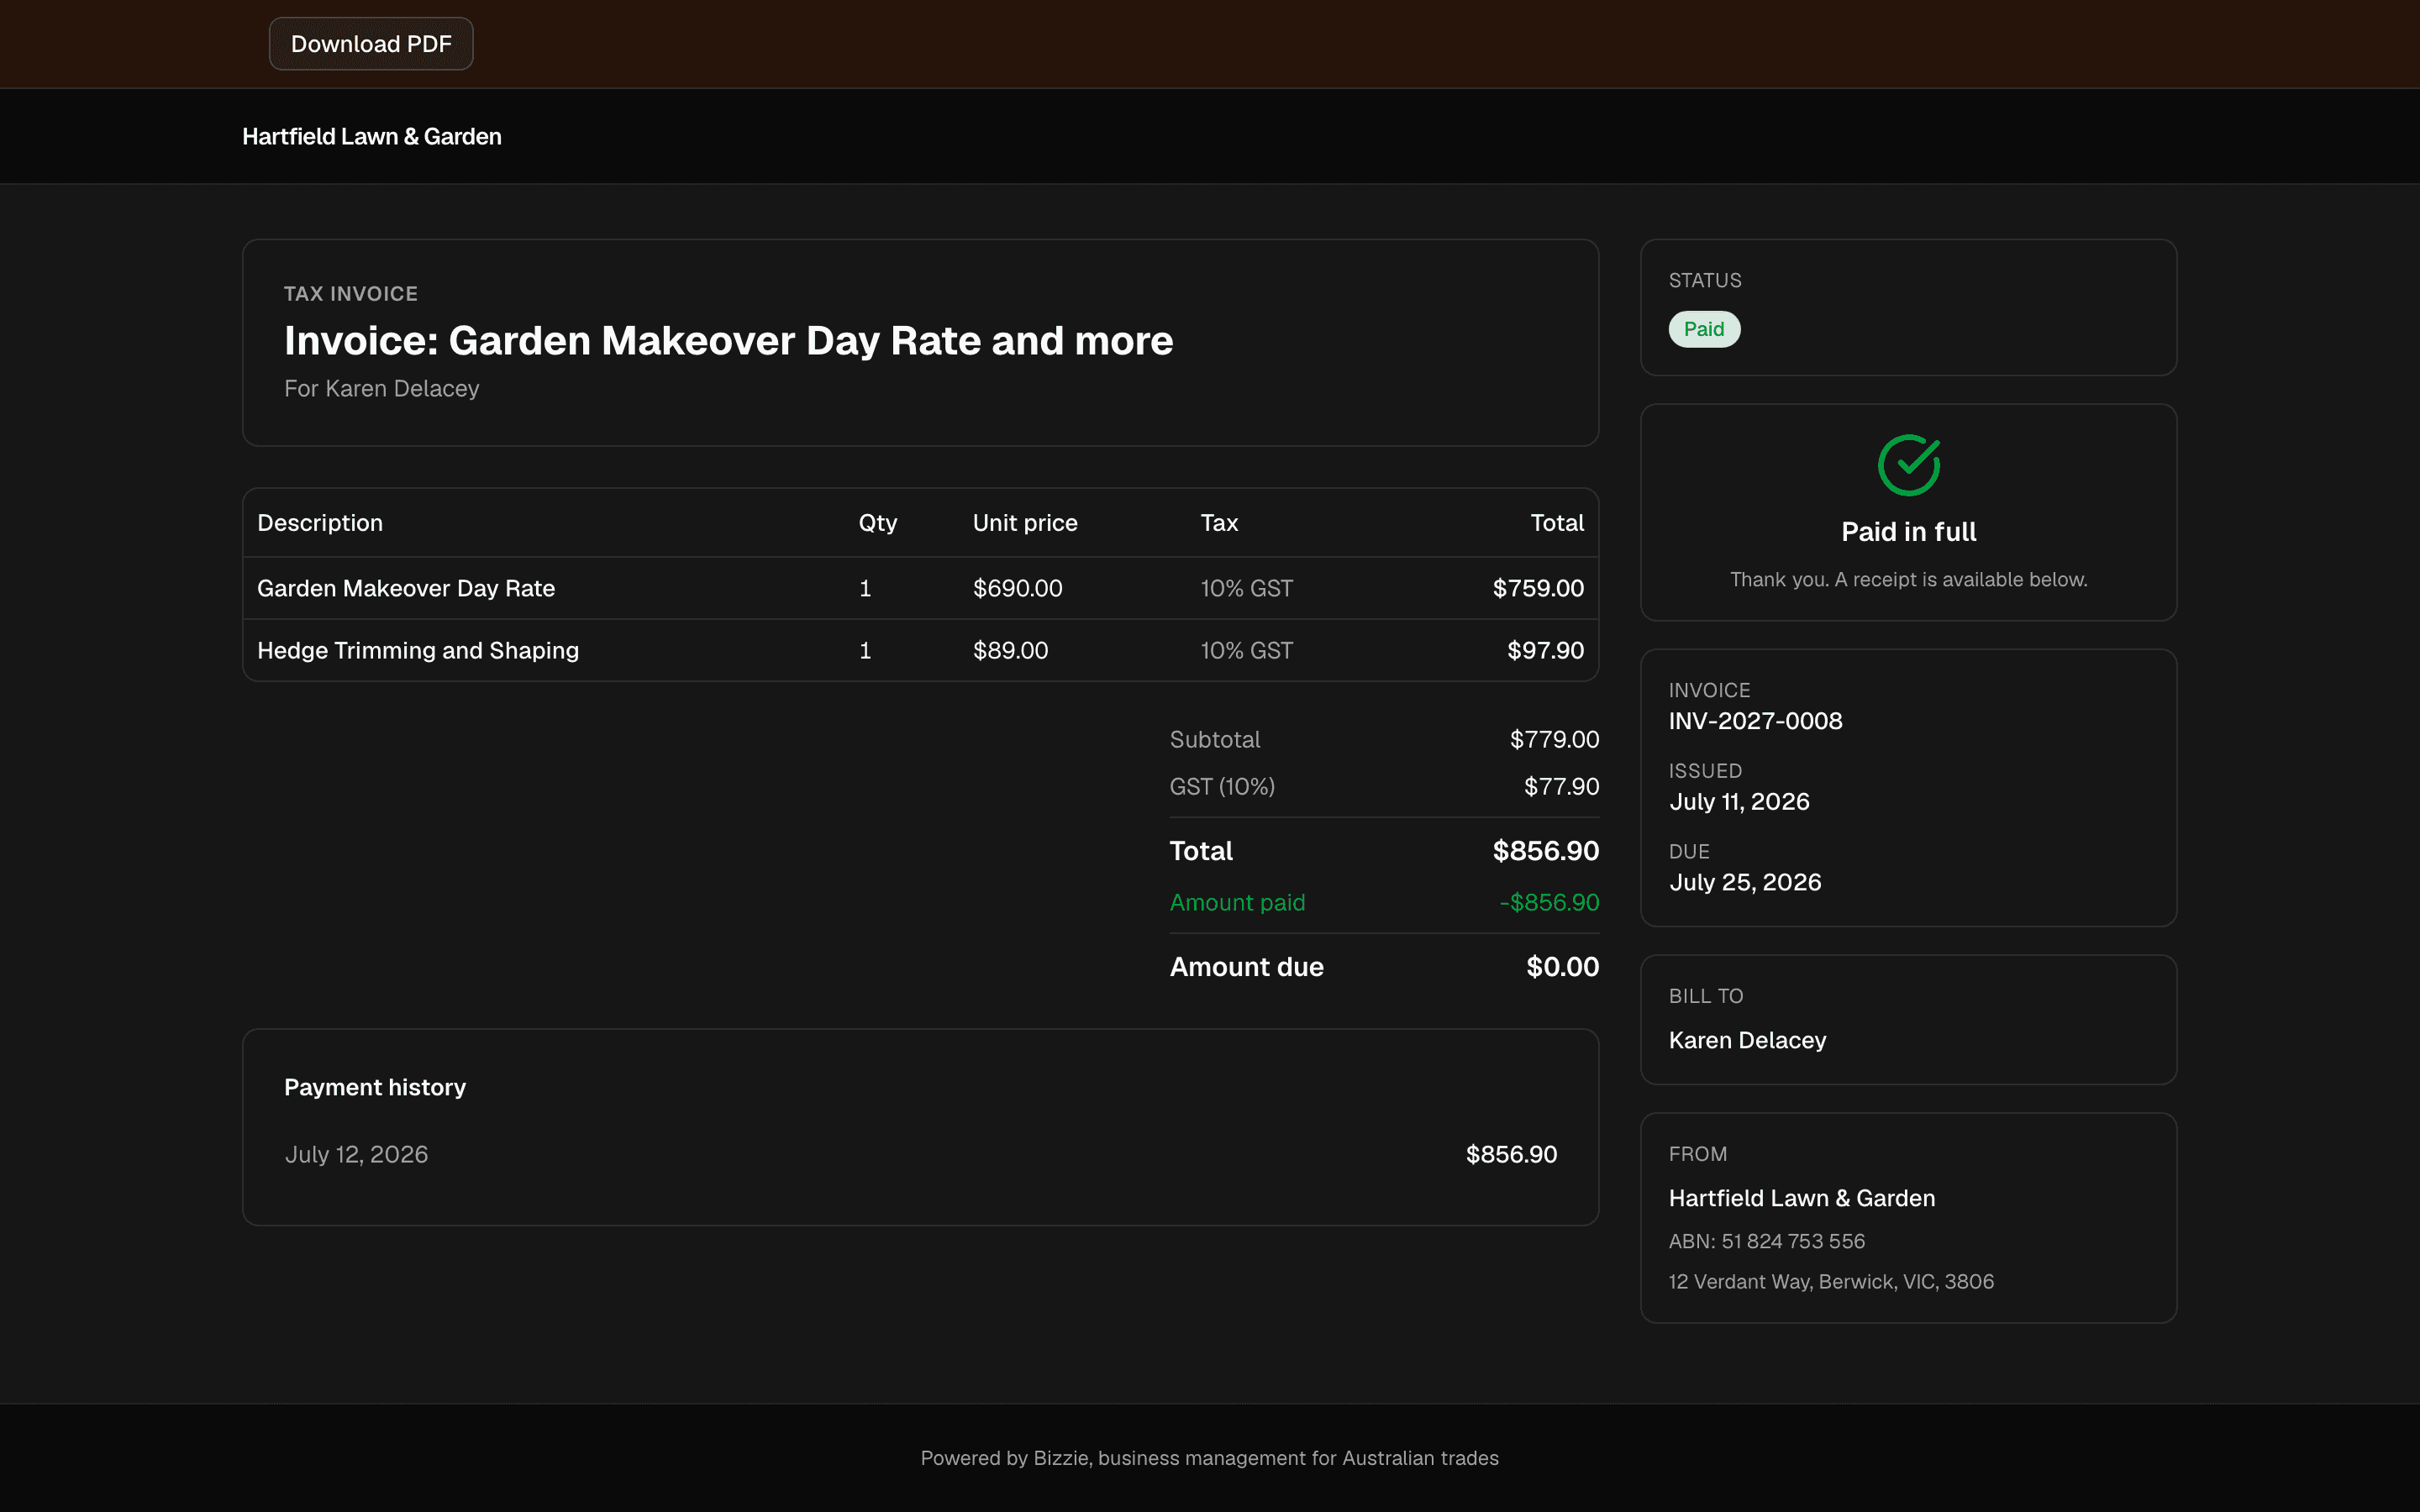Image resolution: width=2420 pixels, height=1512 pixels.
Task: Click the For Karen Delacey subtitle
Action: click(382, 389)
